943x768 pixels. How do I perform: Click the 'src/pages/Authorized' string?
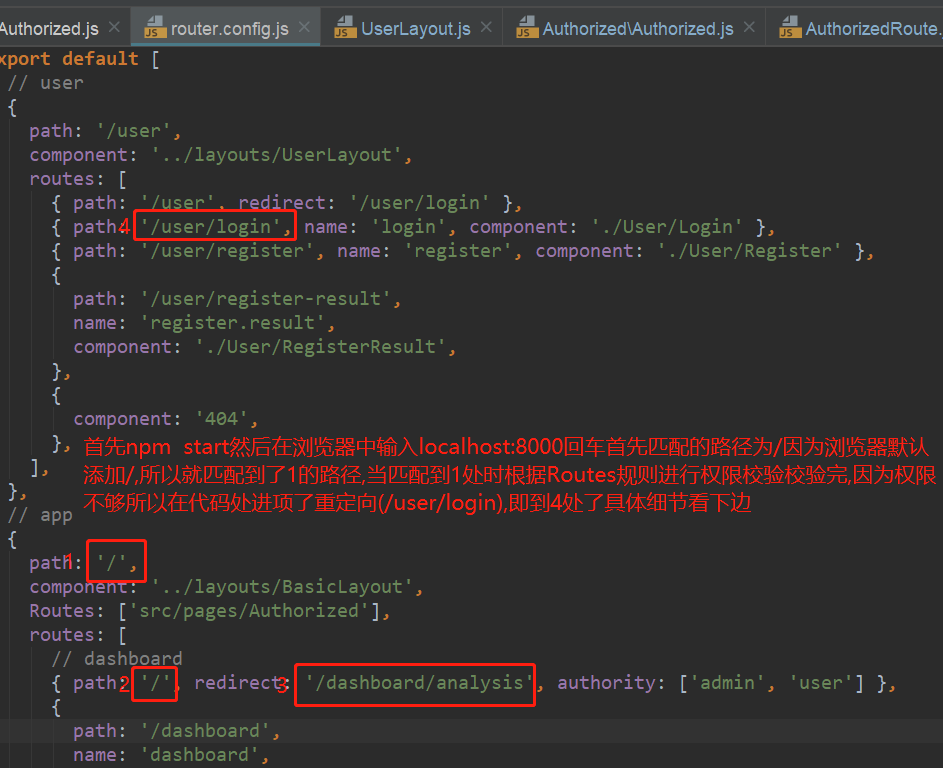[249, 611]
